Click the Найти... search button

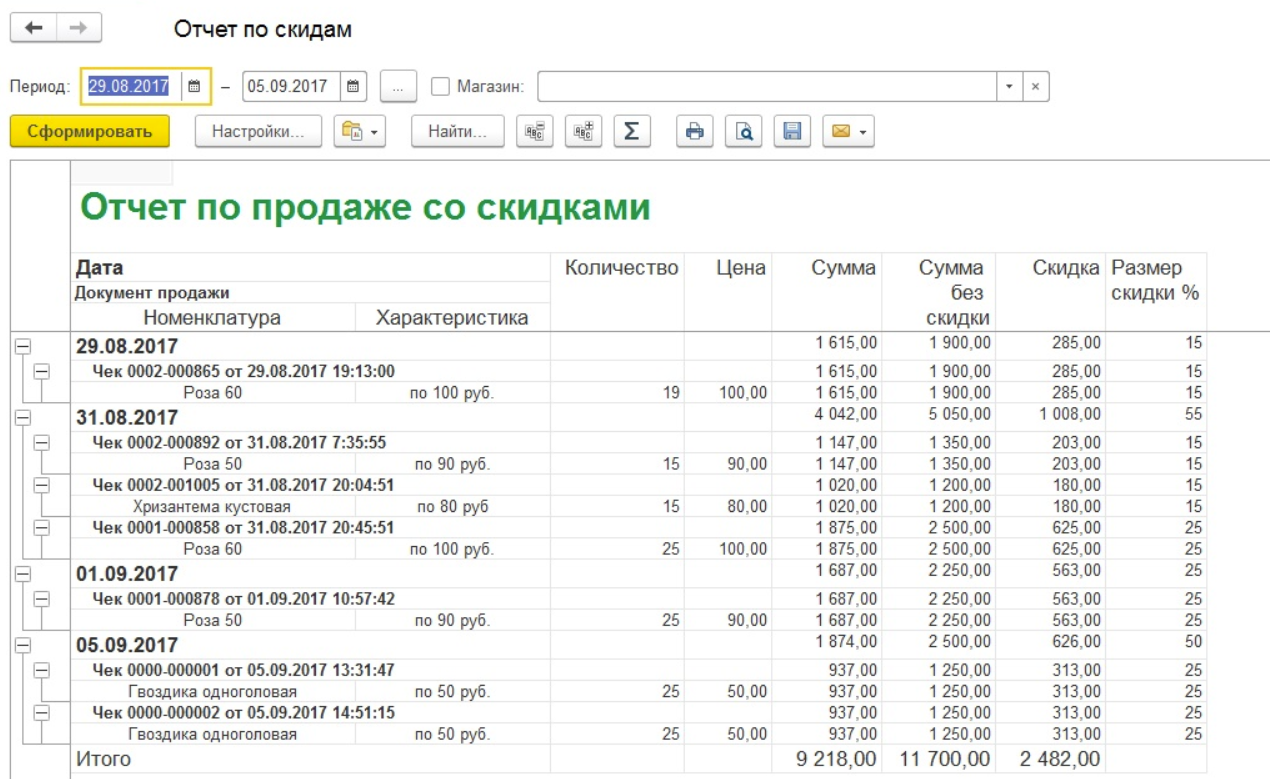tap(457, 131)
